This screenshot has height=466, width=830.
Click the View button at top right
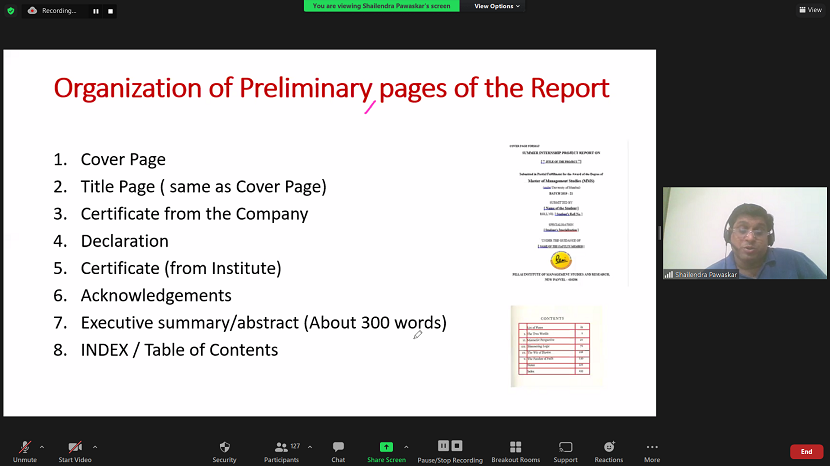[x=809, y=10]
